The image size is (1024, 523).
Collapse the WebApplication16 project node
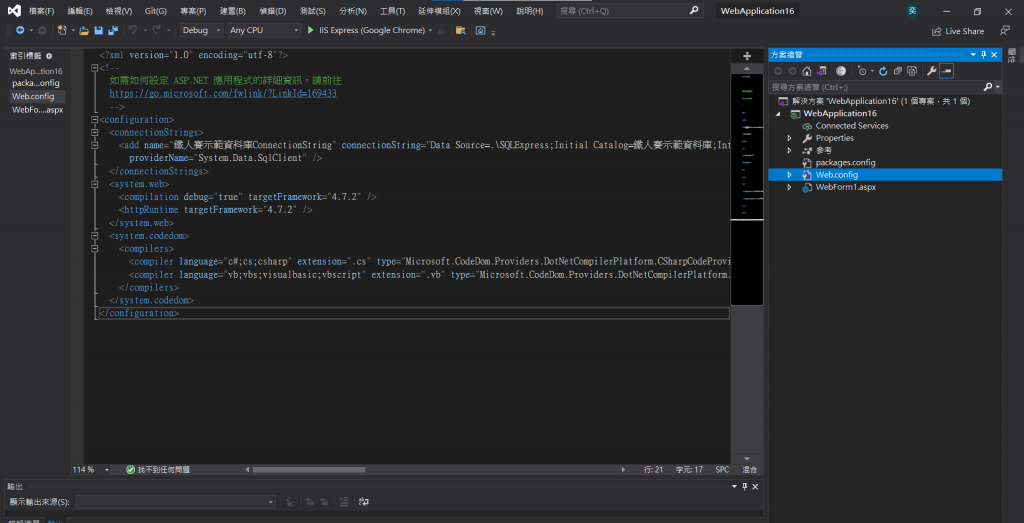click(778, 114)
